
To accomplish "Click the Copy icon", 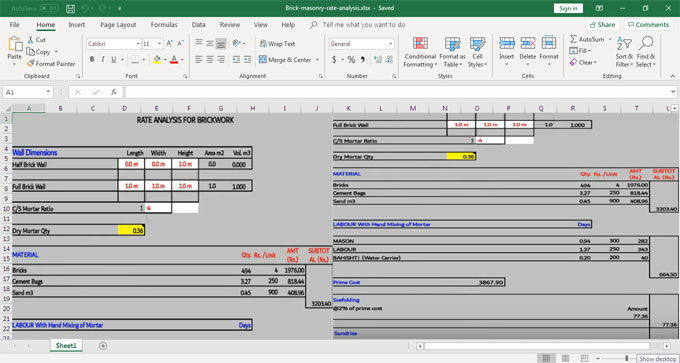I will coord(30,52).
